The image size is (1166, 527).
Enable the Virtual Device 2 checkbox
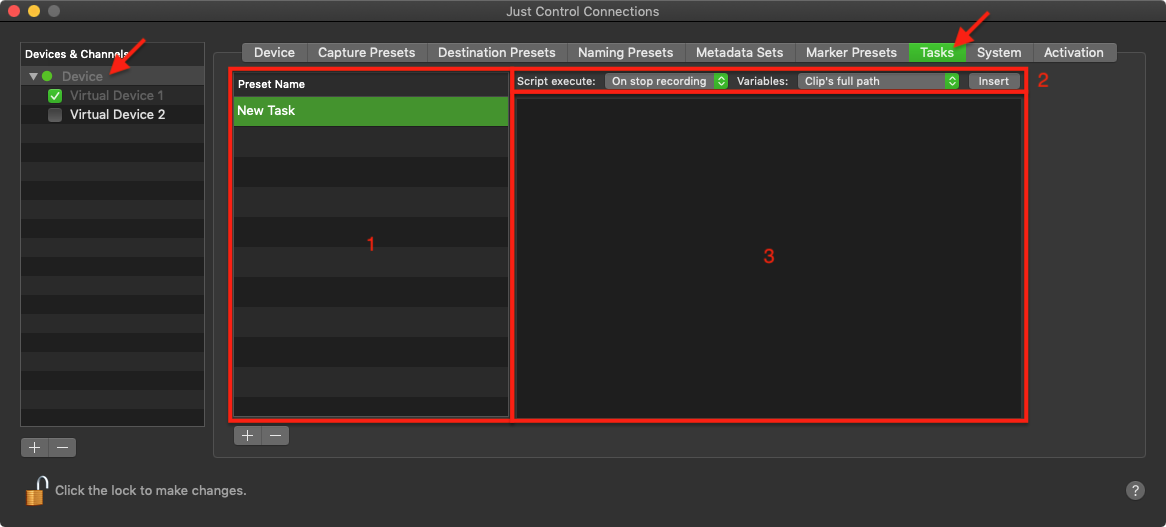[x=54, y=115]
